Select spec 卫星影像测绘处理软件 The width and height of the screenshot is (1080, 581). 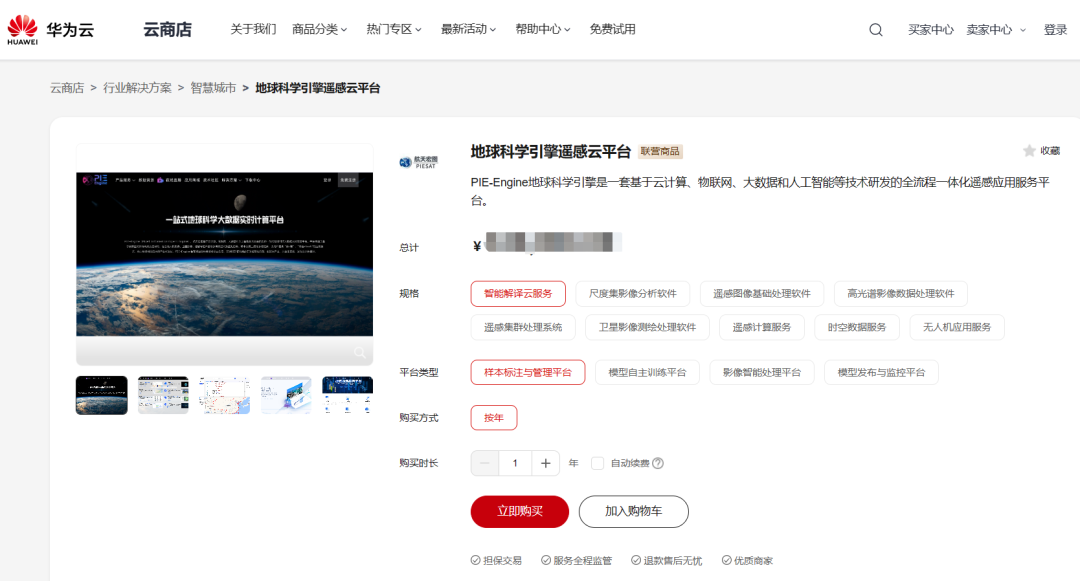647,327
